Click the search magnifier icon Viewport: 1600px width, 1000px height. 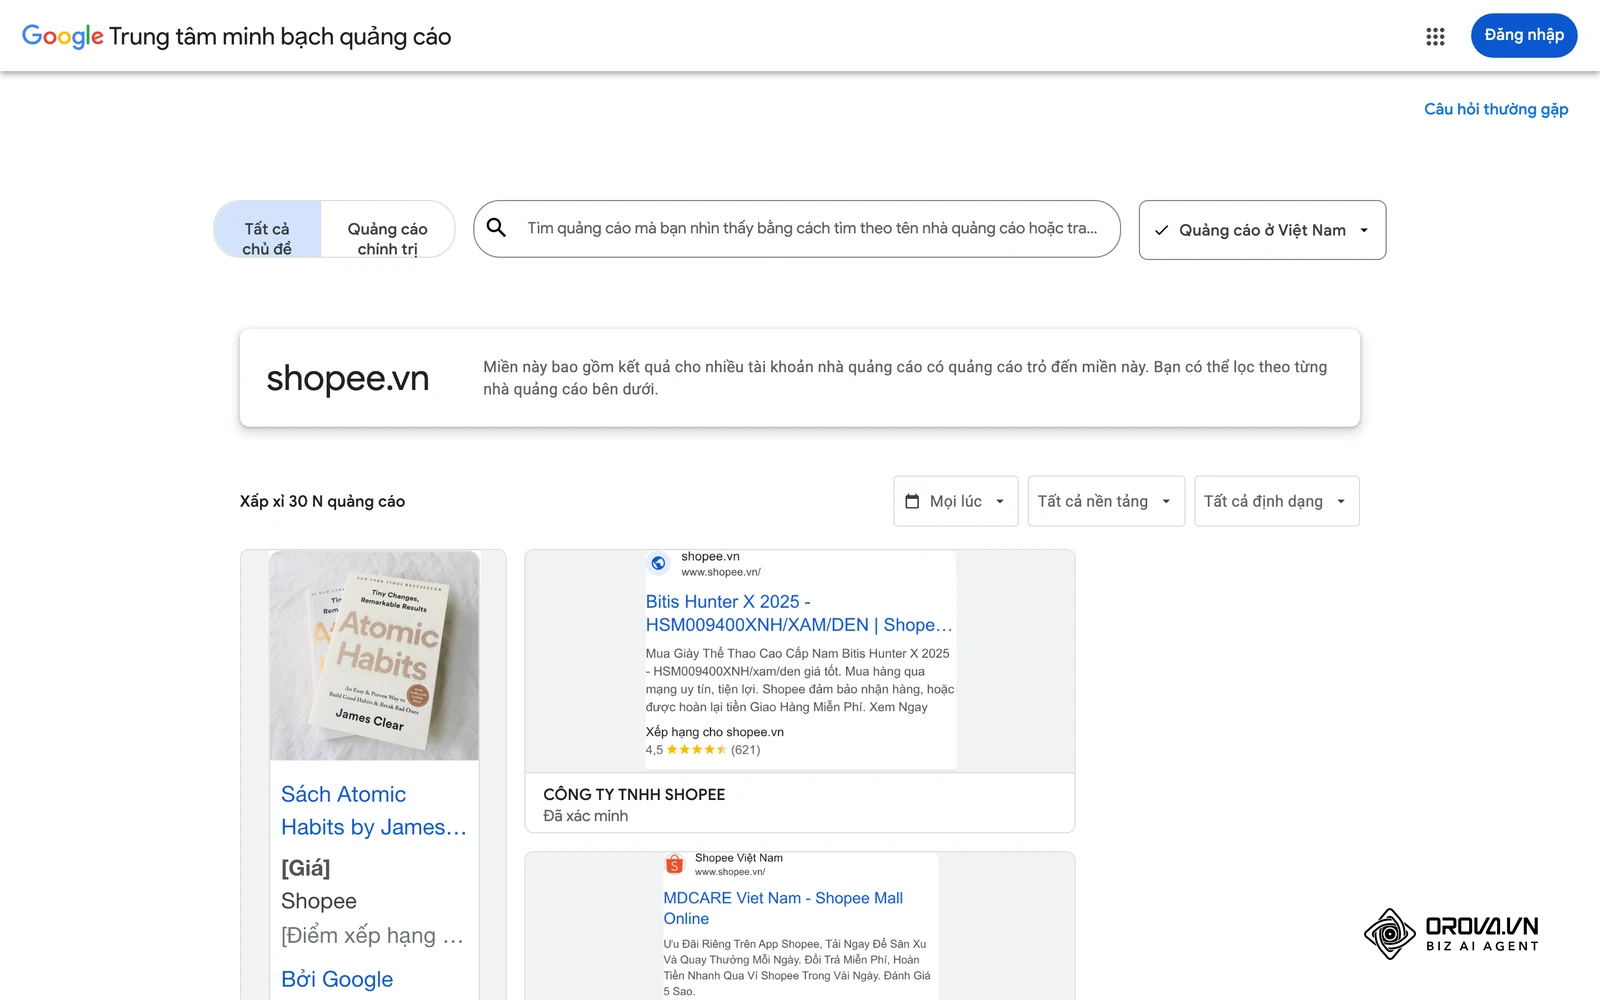tap(496, 228)
